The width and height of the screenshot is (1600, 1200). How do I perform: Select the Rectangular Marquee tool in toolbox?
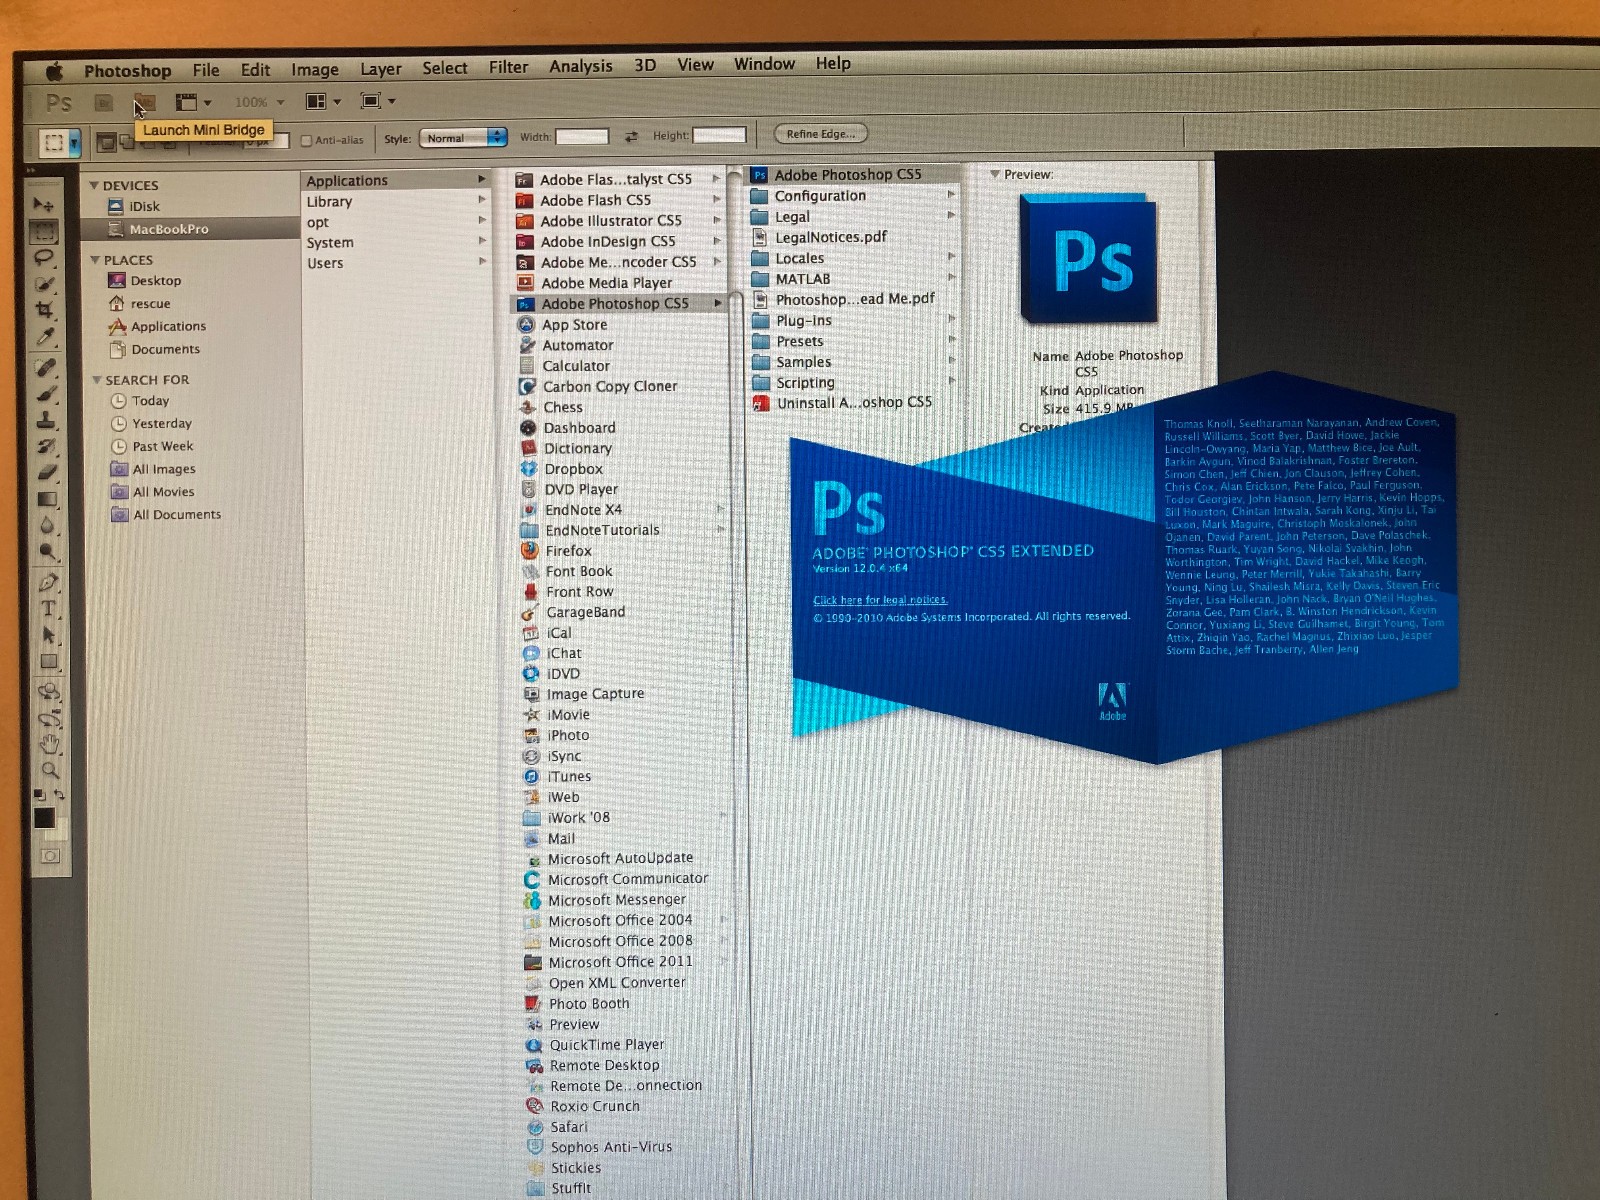point(44,232)
